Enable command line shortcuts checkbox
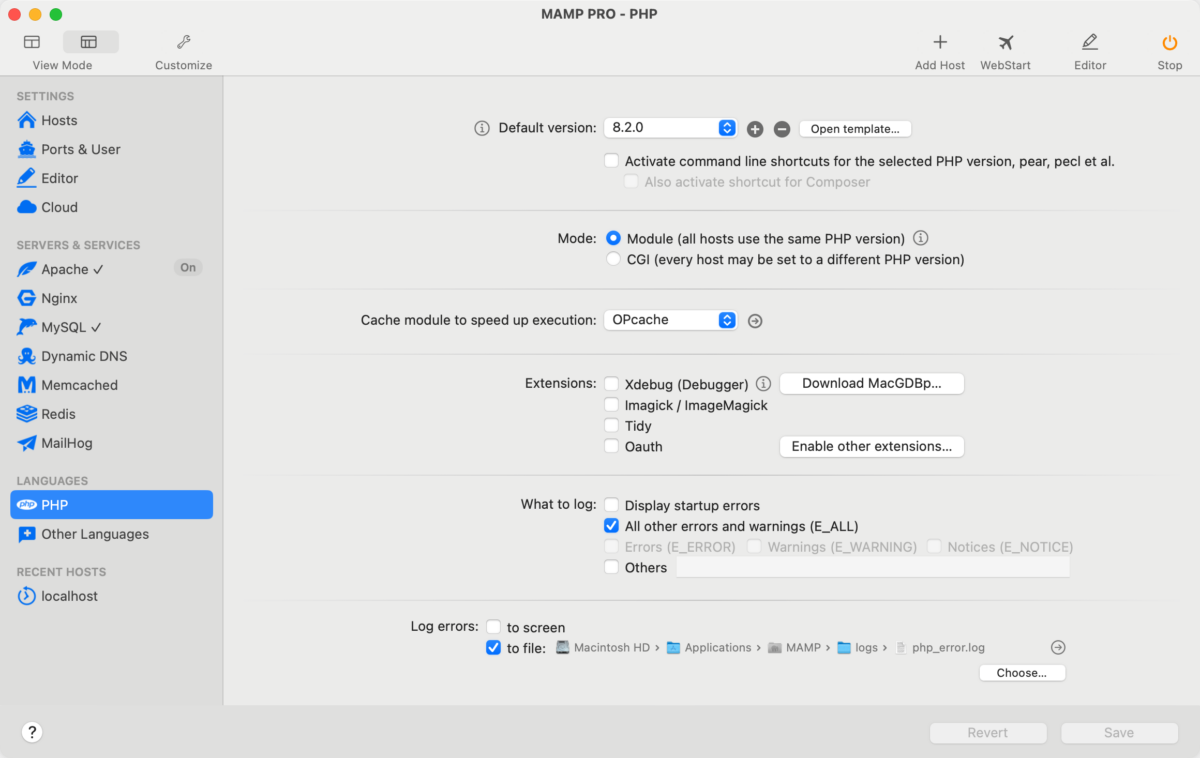 pos(611,161)
